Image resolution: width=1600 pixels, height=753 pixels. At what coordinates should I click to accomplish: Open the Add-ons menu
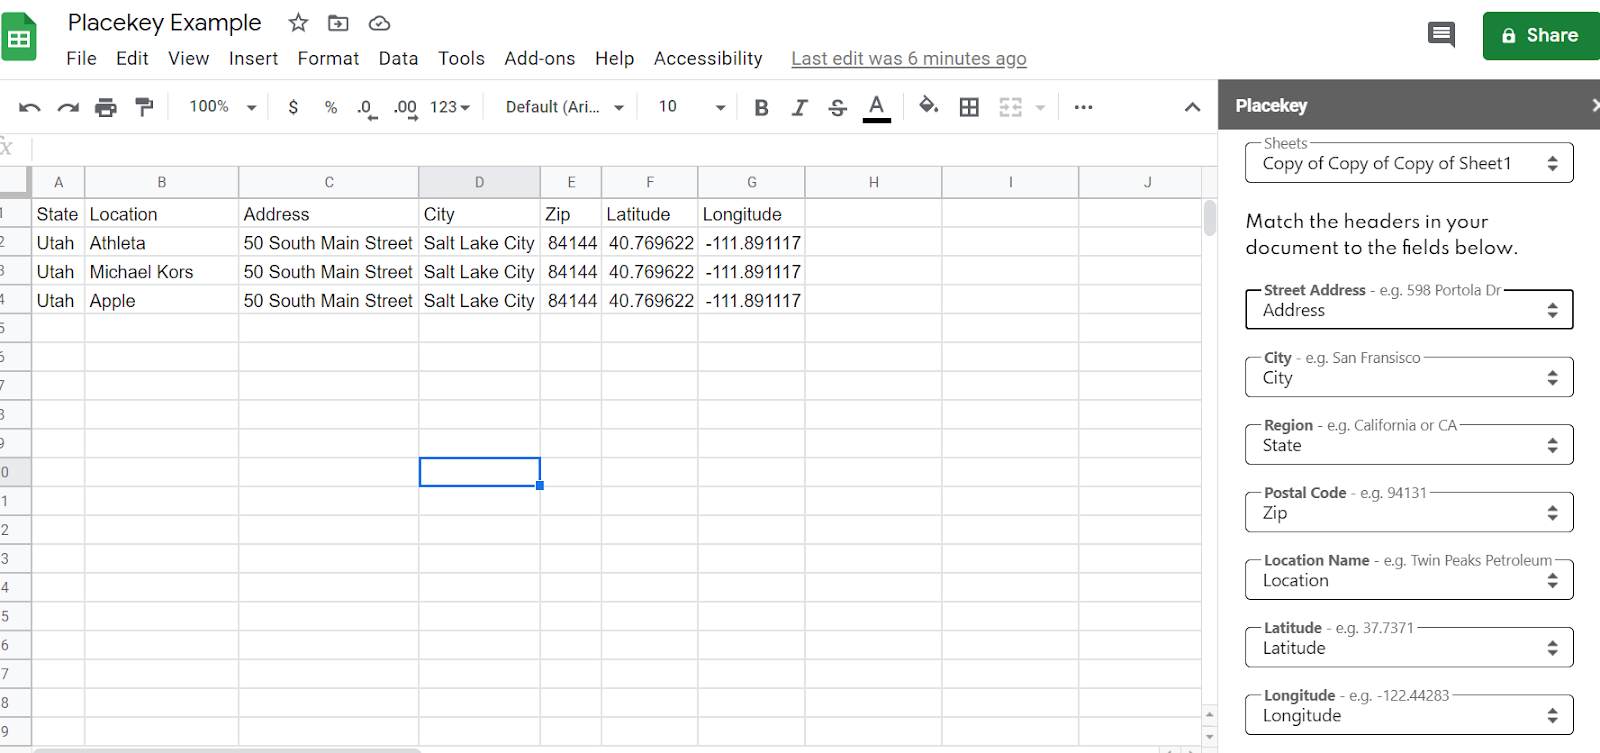[x=540, y=59]
